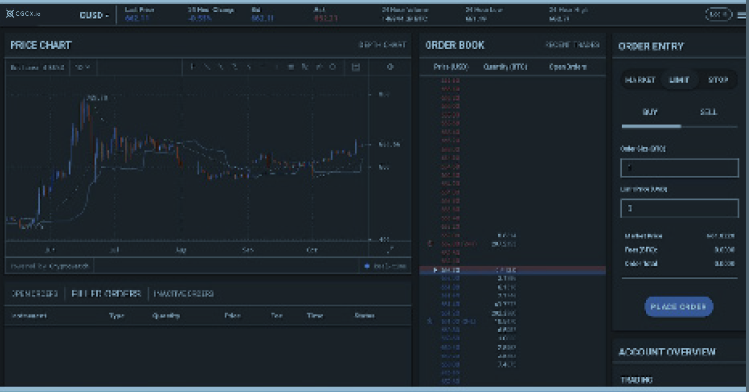Click the save icon in chart toolbar
This screenshot has width=749, height=392.
(x=356, y=67)
